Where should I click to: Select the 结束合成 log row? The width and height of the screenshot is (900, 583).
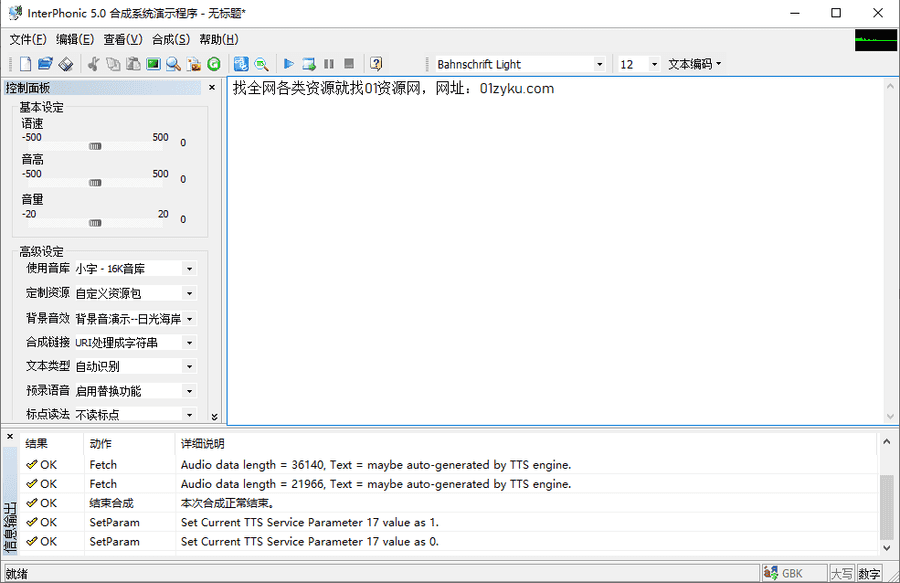(449, 503)
